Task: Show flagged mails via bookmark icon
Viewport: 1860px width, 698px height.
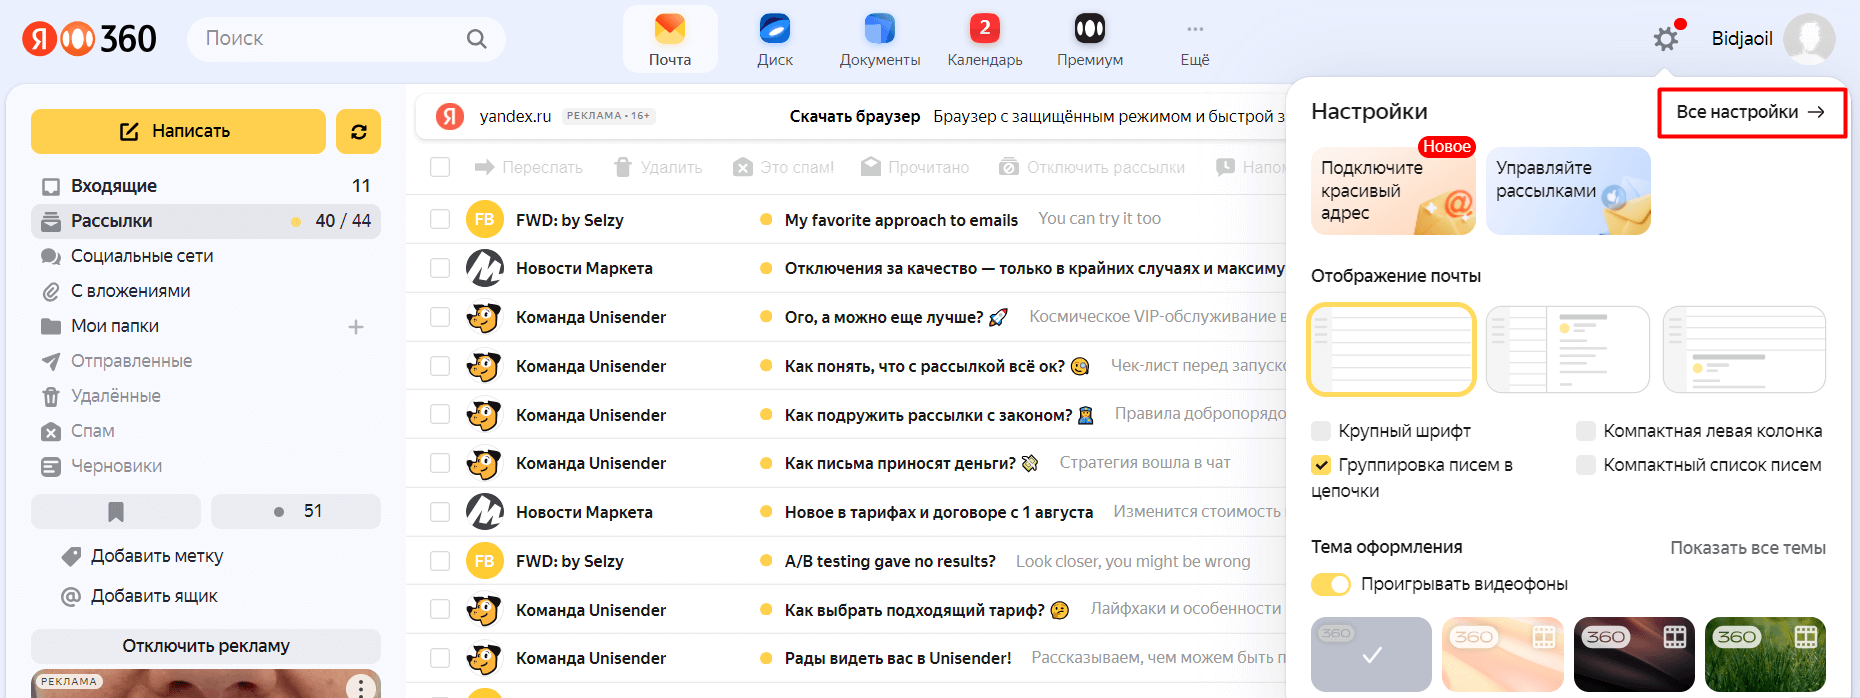Action: coord(116,511)
